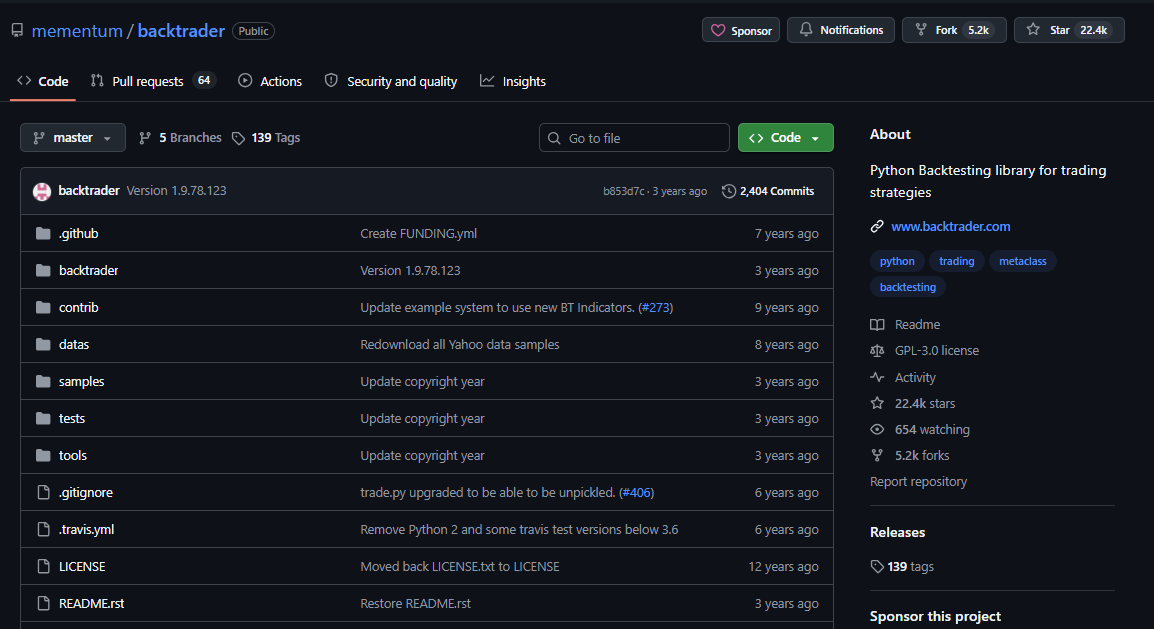Viewport: 1154px width, 629px height.
Task: View the 5 Branches link
Action: click(180, 138)
